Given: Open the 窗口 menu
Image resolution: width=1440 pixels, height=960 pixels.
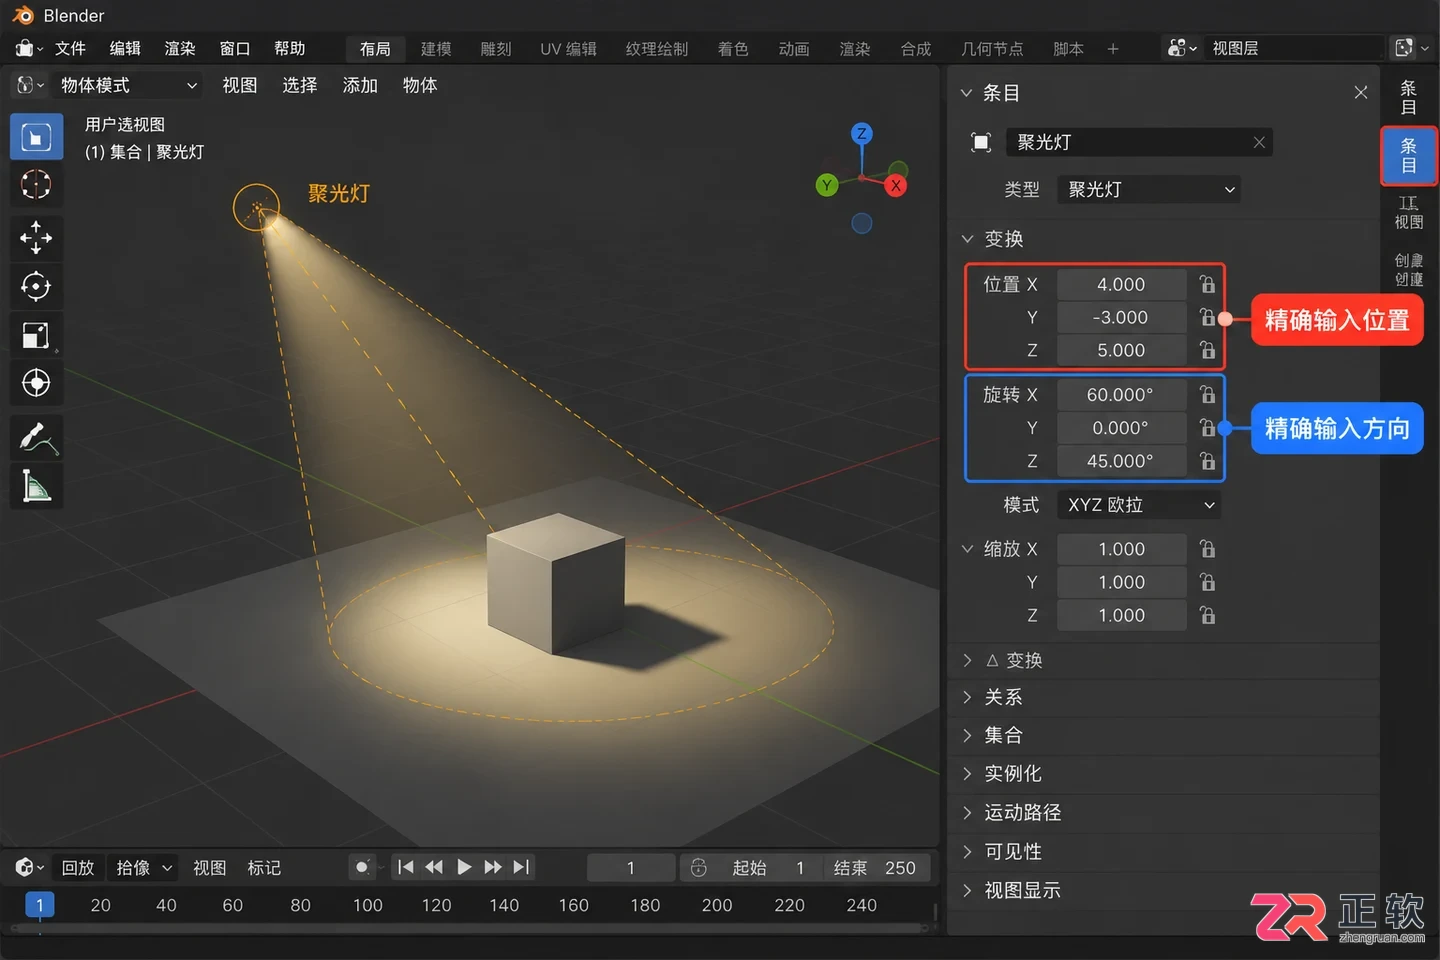Looking at the screenshot, I should point(235,48).
